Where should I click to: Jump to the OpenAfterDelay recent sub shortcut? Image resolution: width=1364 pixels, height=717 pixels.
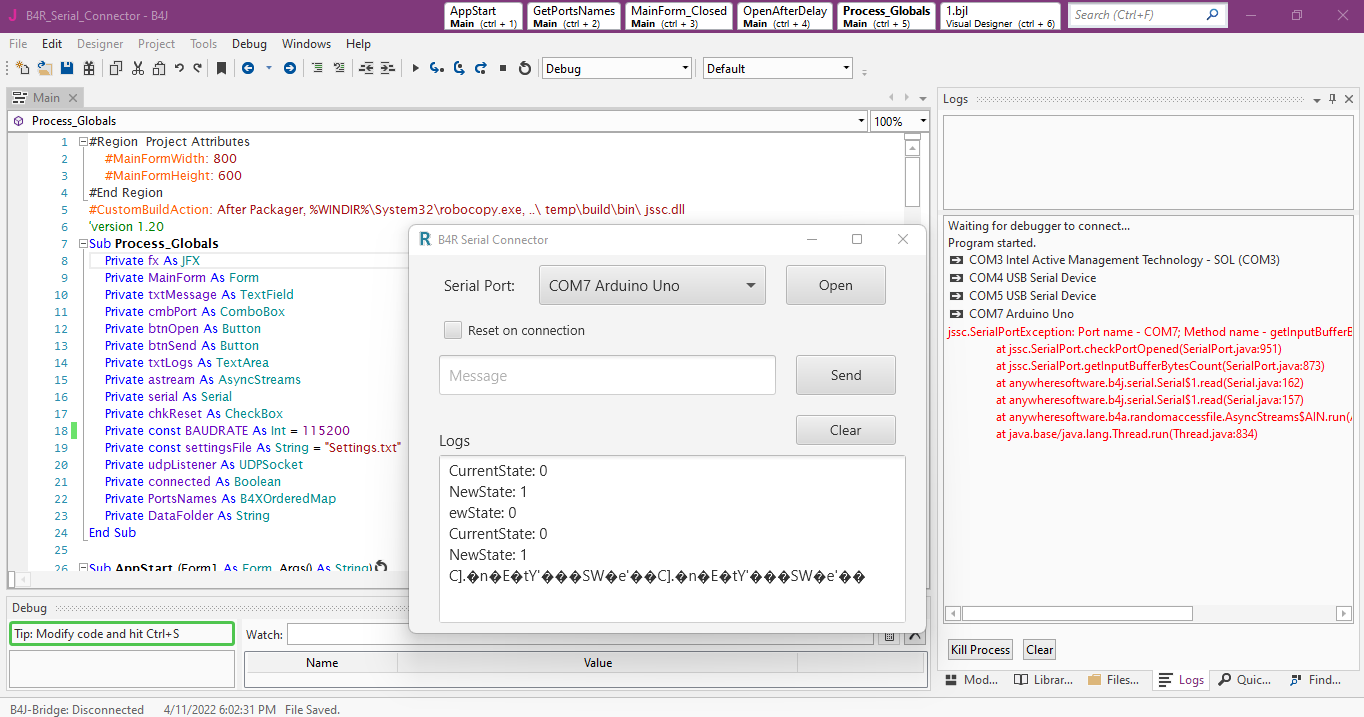click(x=784, y=16)
